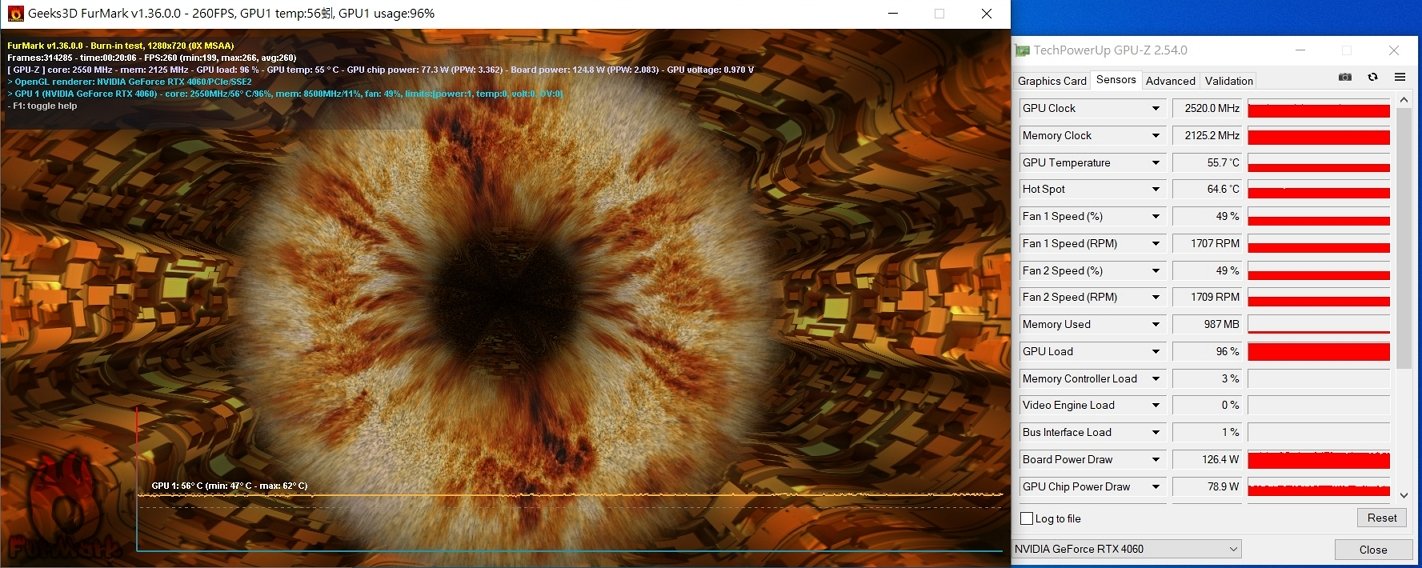Click the FurMark app icon in title bar
Screen dimensions: 1422x568
[15, 14]
